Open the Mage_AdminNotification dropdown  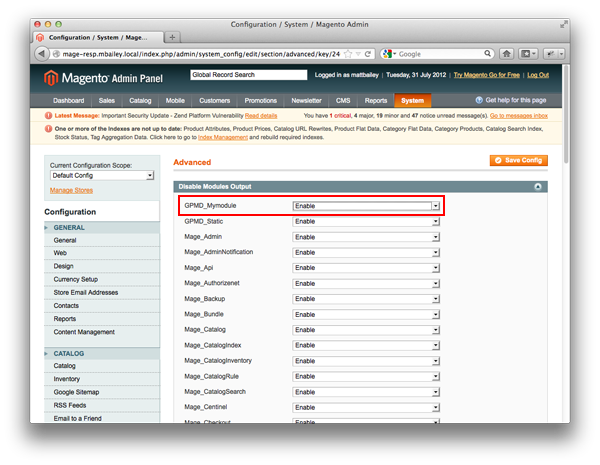coord(366,252)
